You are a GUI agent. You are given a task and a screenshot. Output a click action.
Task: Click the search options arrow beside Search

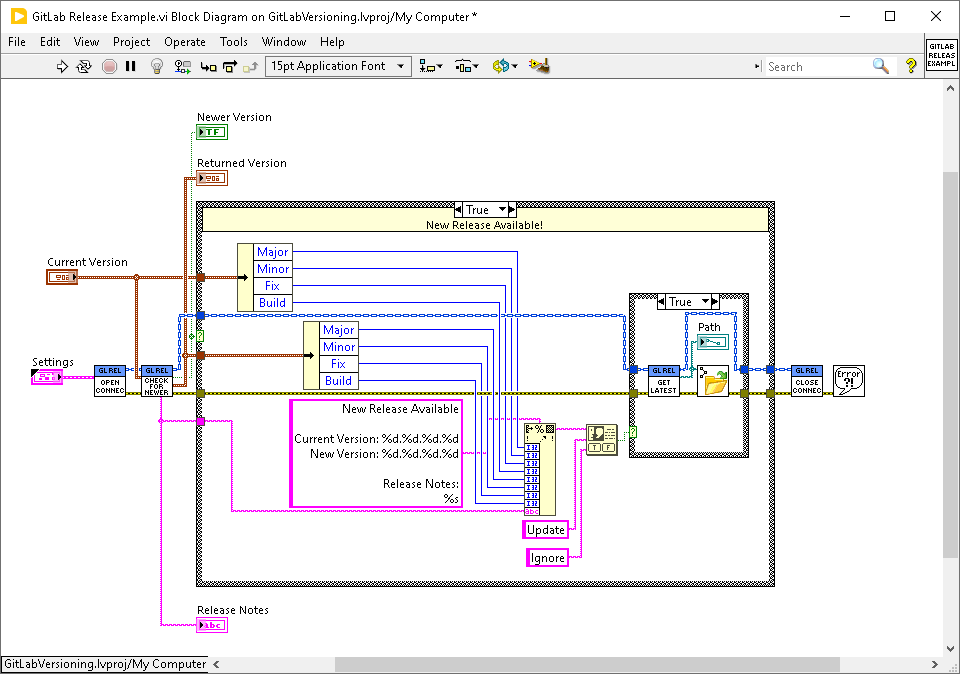click(758, 66)
